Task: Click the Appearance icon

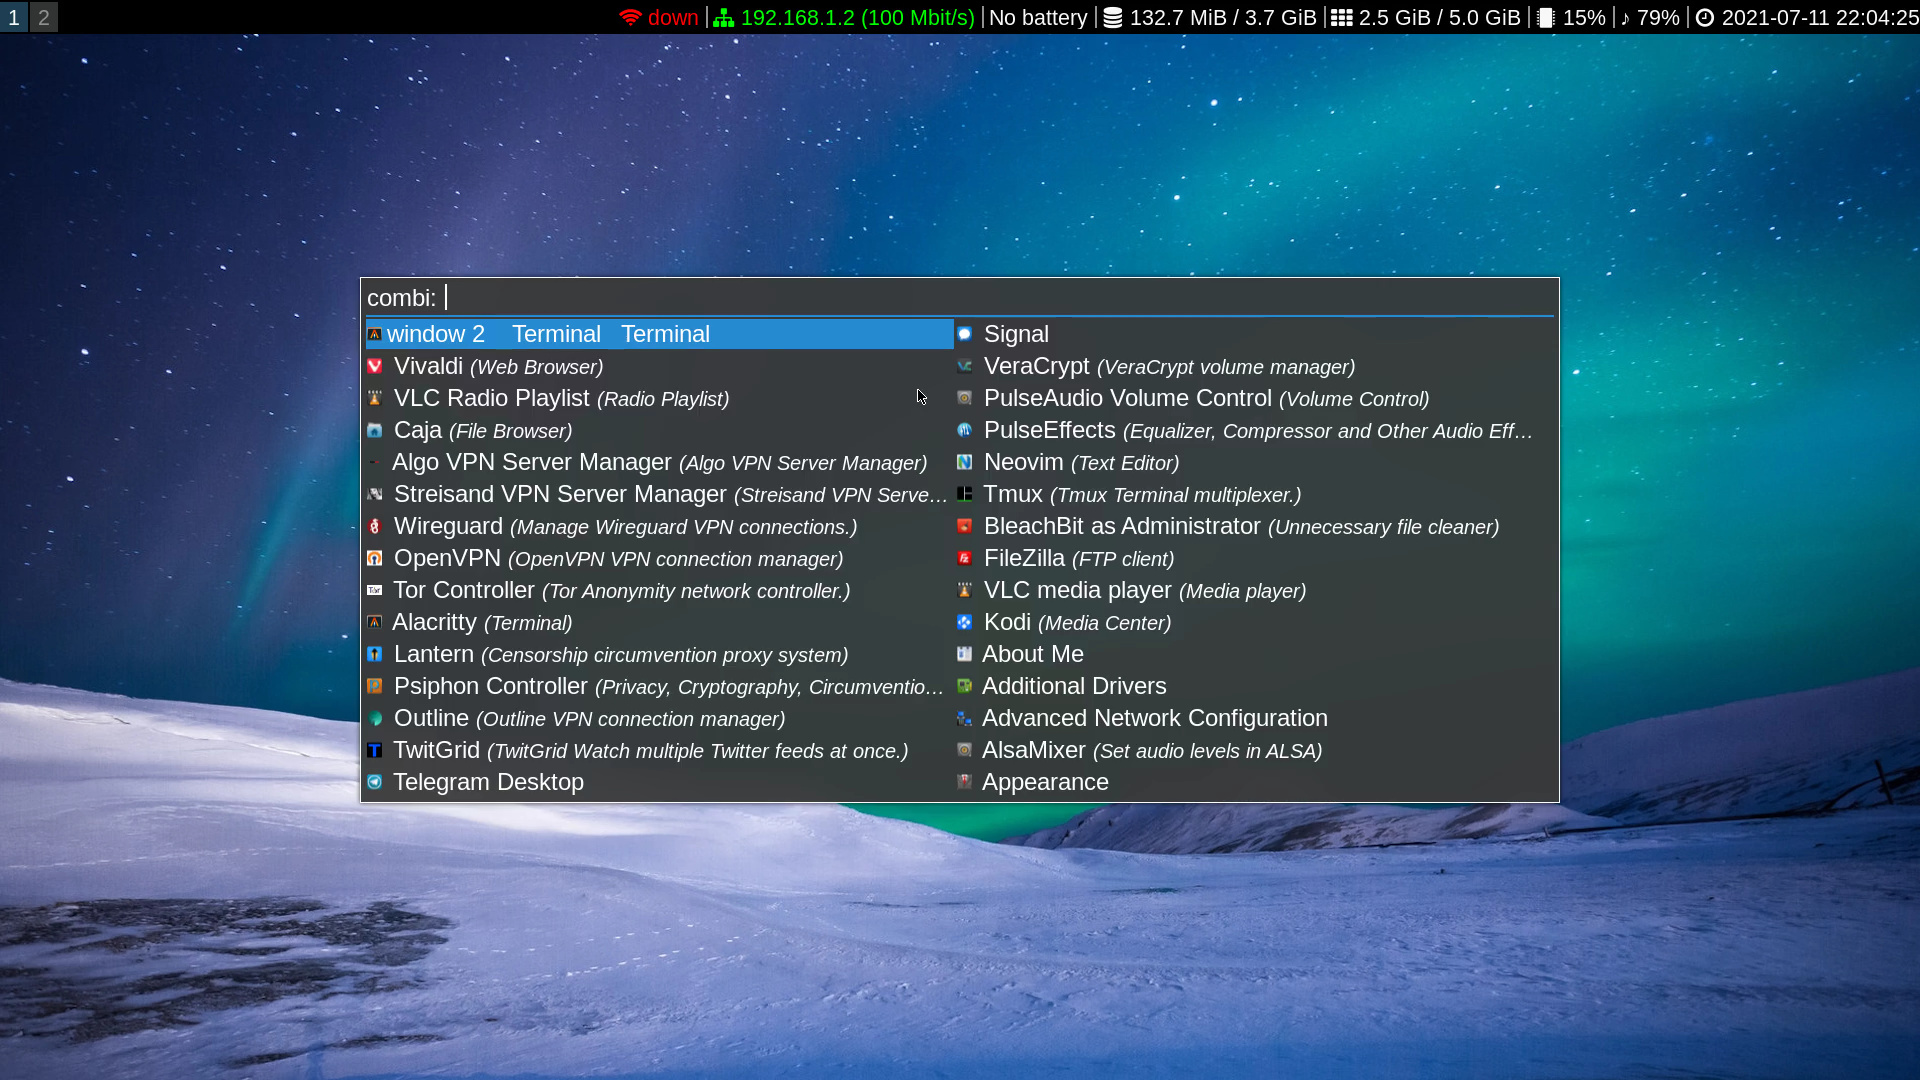Action: pyautogui.click(x=965, y=782)
